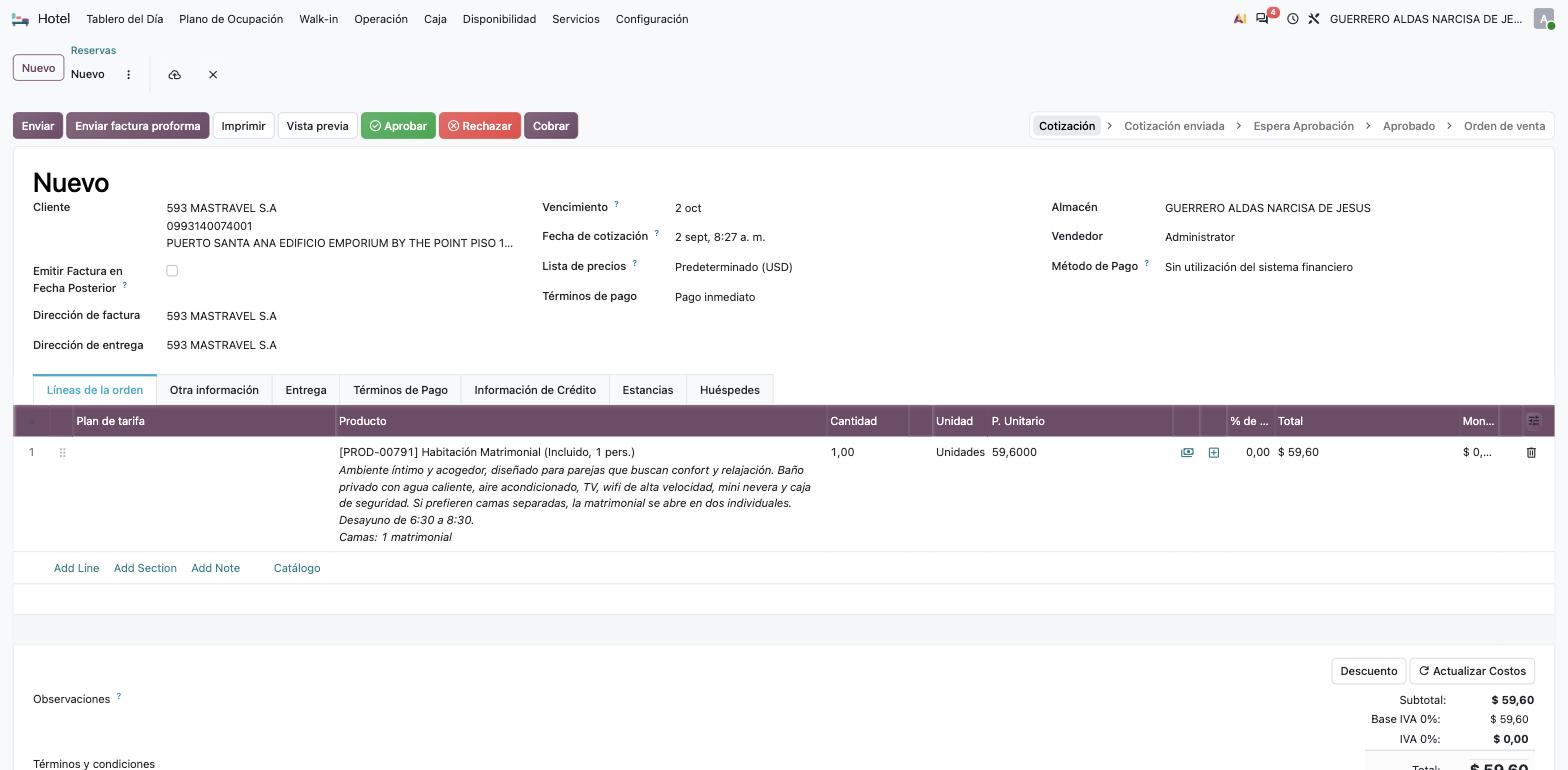1568x770 pixels.
Task: Click the Cobrar button
Action: point(551,126)
